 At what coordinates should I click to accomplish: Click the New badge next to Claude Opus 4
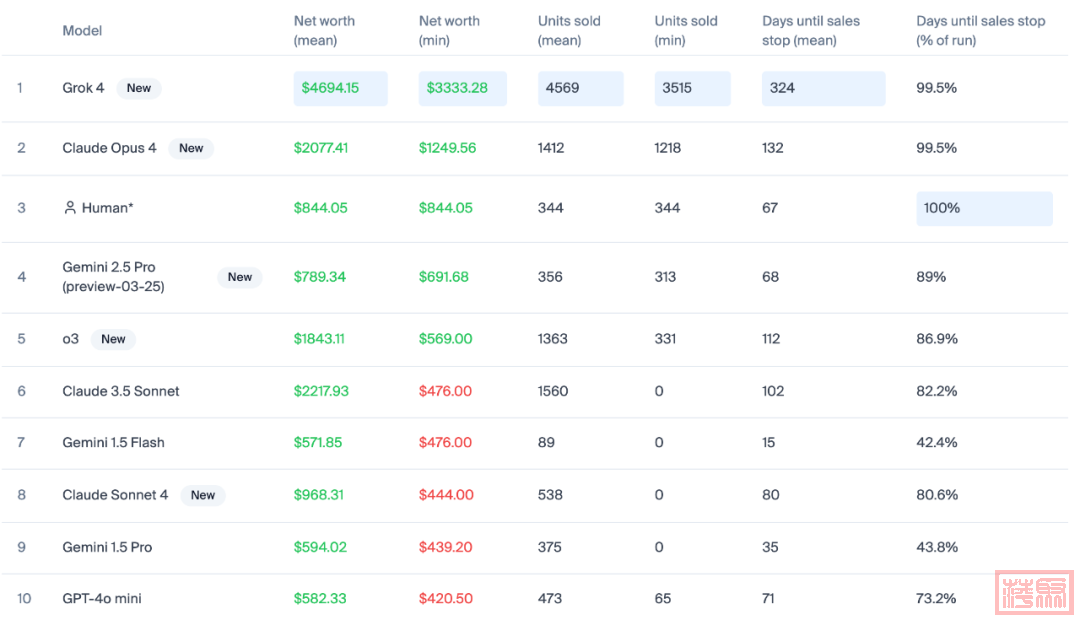[x=191, y=148]
